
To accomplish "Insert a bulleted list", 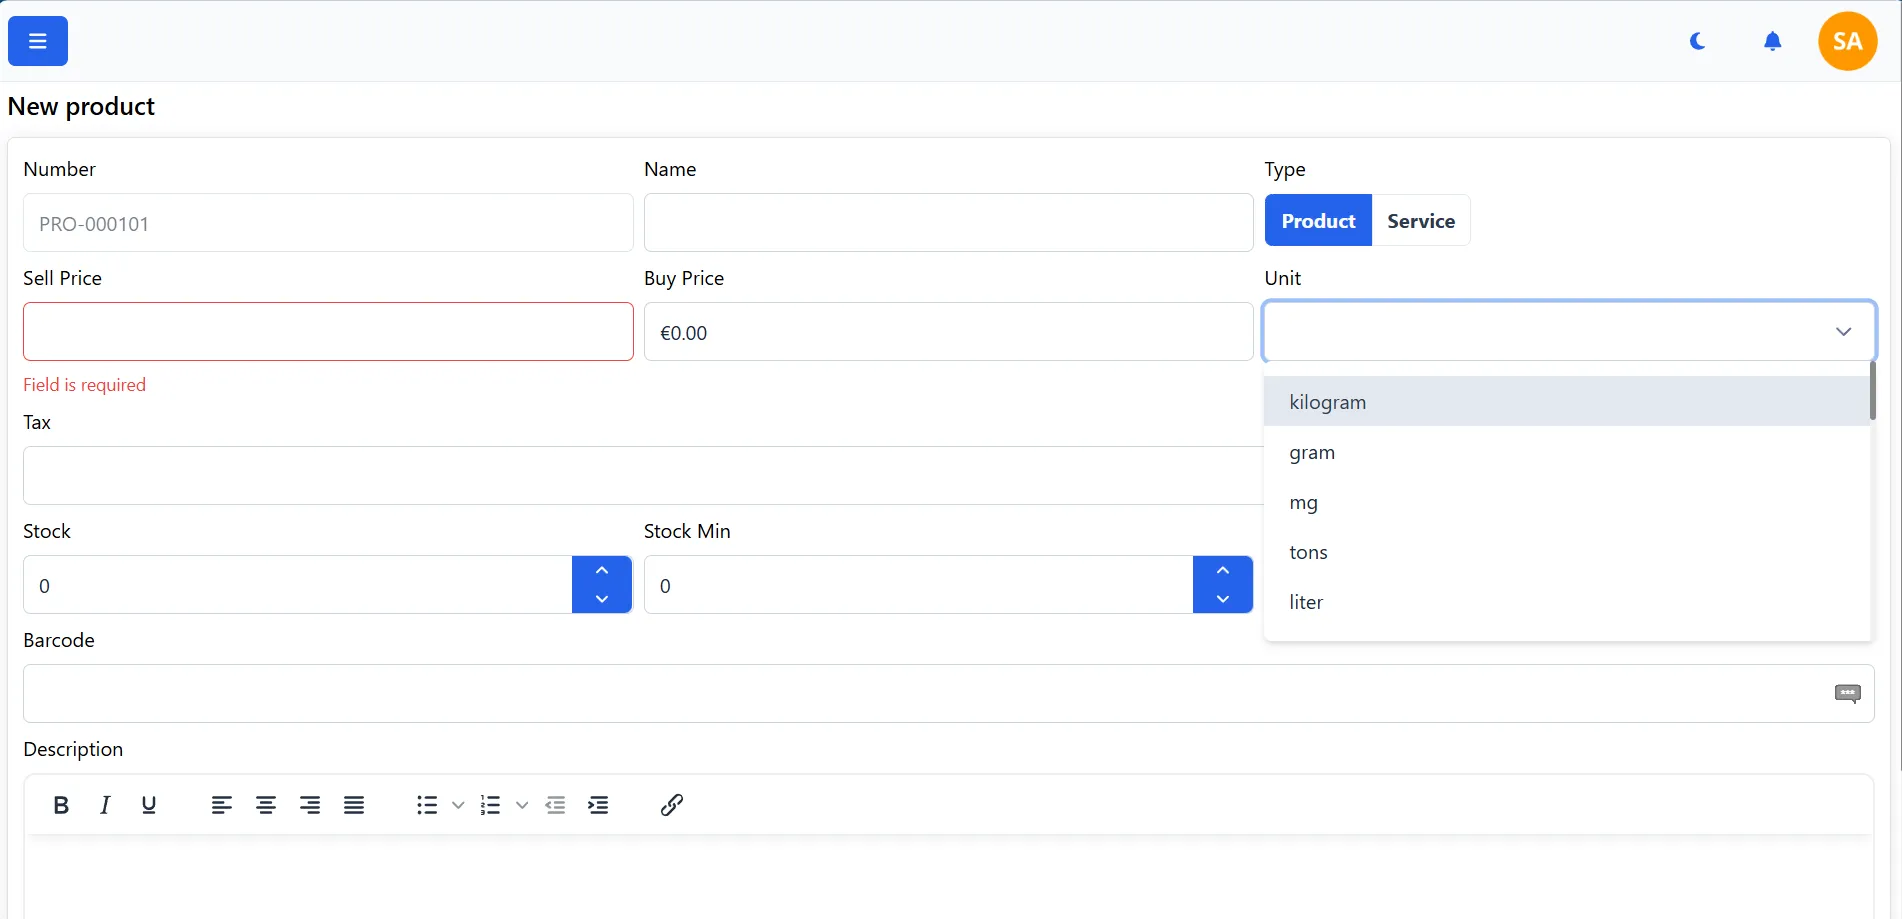I will tap(427, 805).
